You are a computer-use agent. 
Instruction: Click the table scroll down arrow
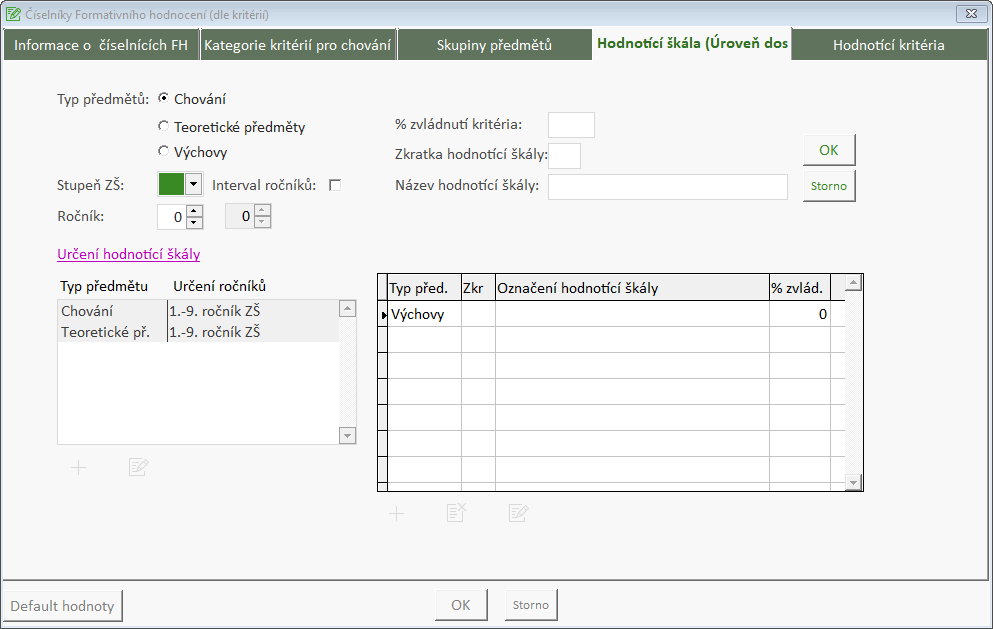coord(853,483)
